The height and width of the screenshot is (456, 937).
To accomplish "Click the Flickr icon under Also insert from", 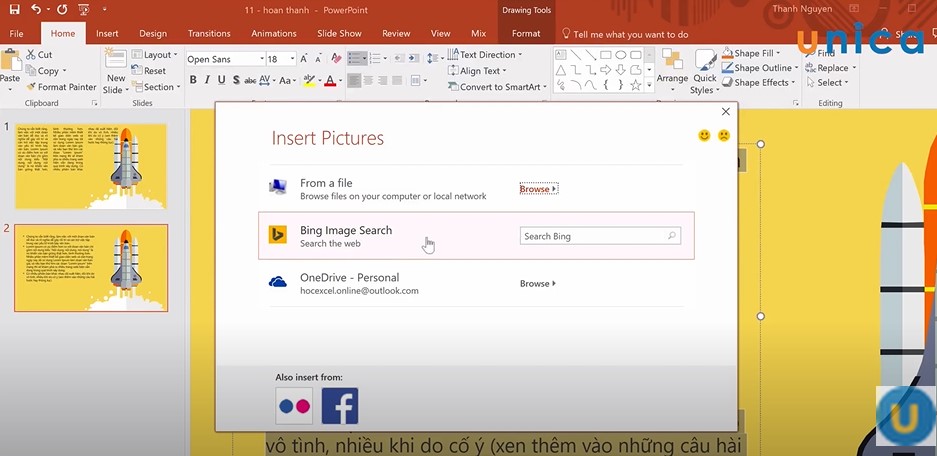I will click(x=294, y=406).
